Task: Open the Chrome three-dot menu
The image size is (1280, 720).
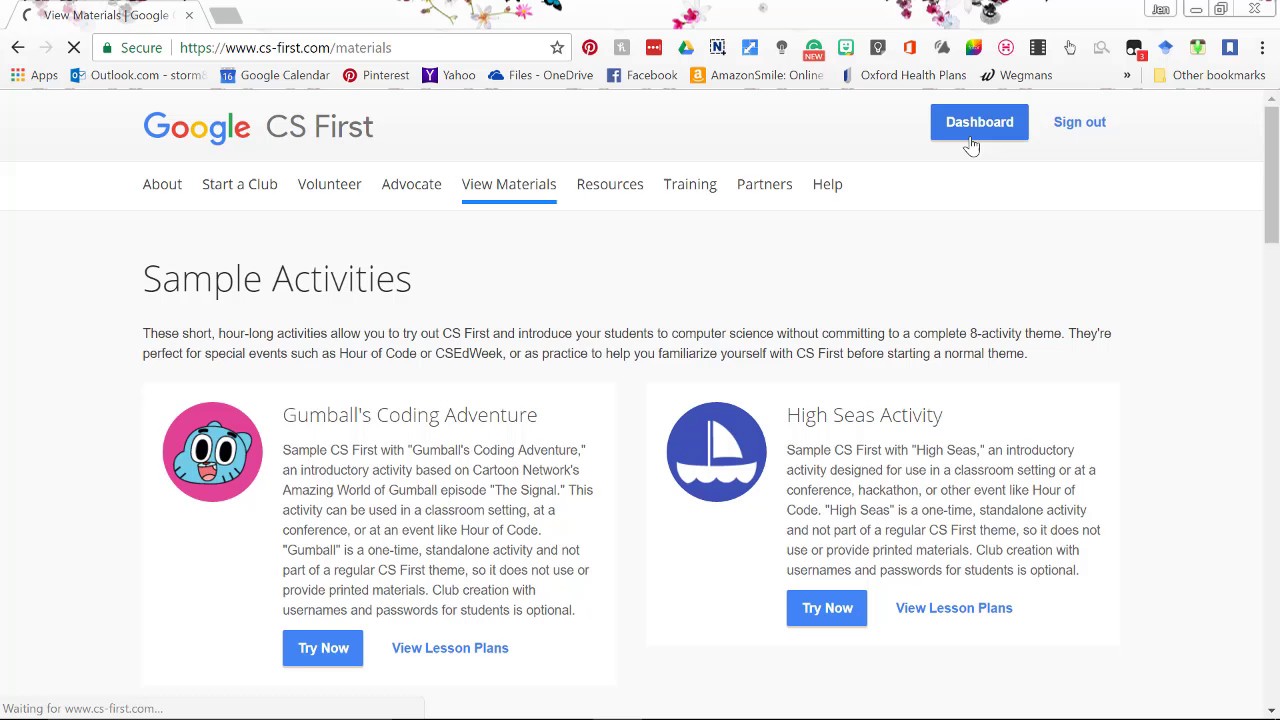Action: pos(1262,48)
